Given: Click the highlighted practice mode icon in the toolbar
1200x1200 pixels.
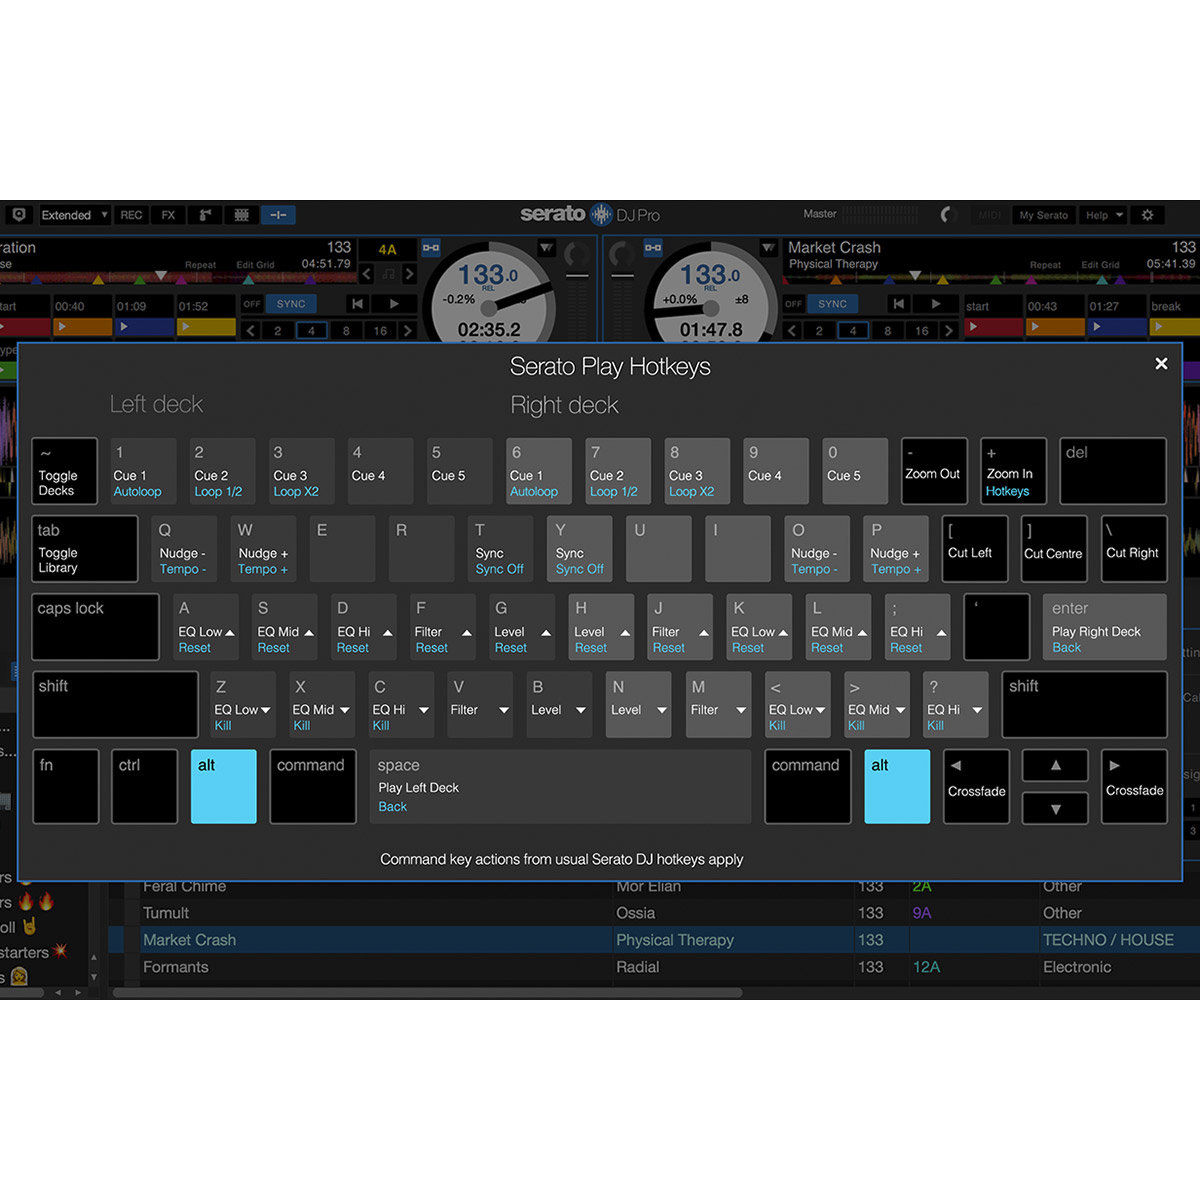Looking at the screenshot, I should coord(278,215).
